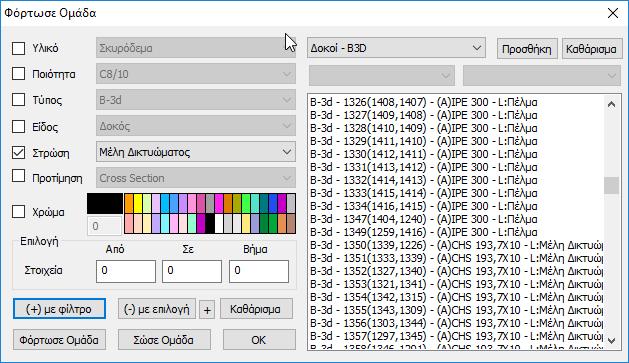Open the 'C8/10' quality dropdown
The image size is (629, 363).
pos(196,74)
